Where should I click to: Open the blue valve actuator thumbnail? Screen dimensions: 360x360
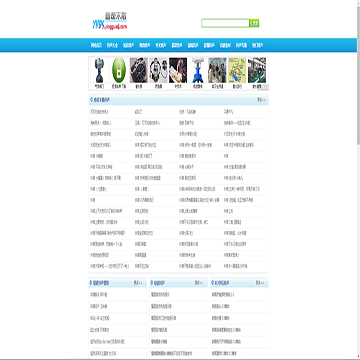[99, 70]
